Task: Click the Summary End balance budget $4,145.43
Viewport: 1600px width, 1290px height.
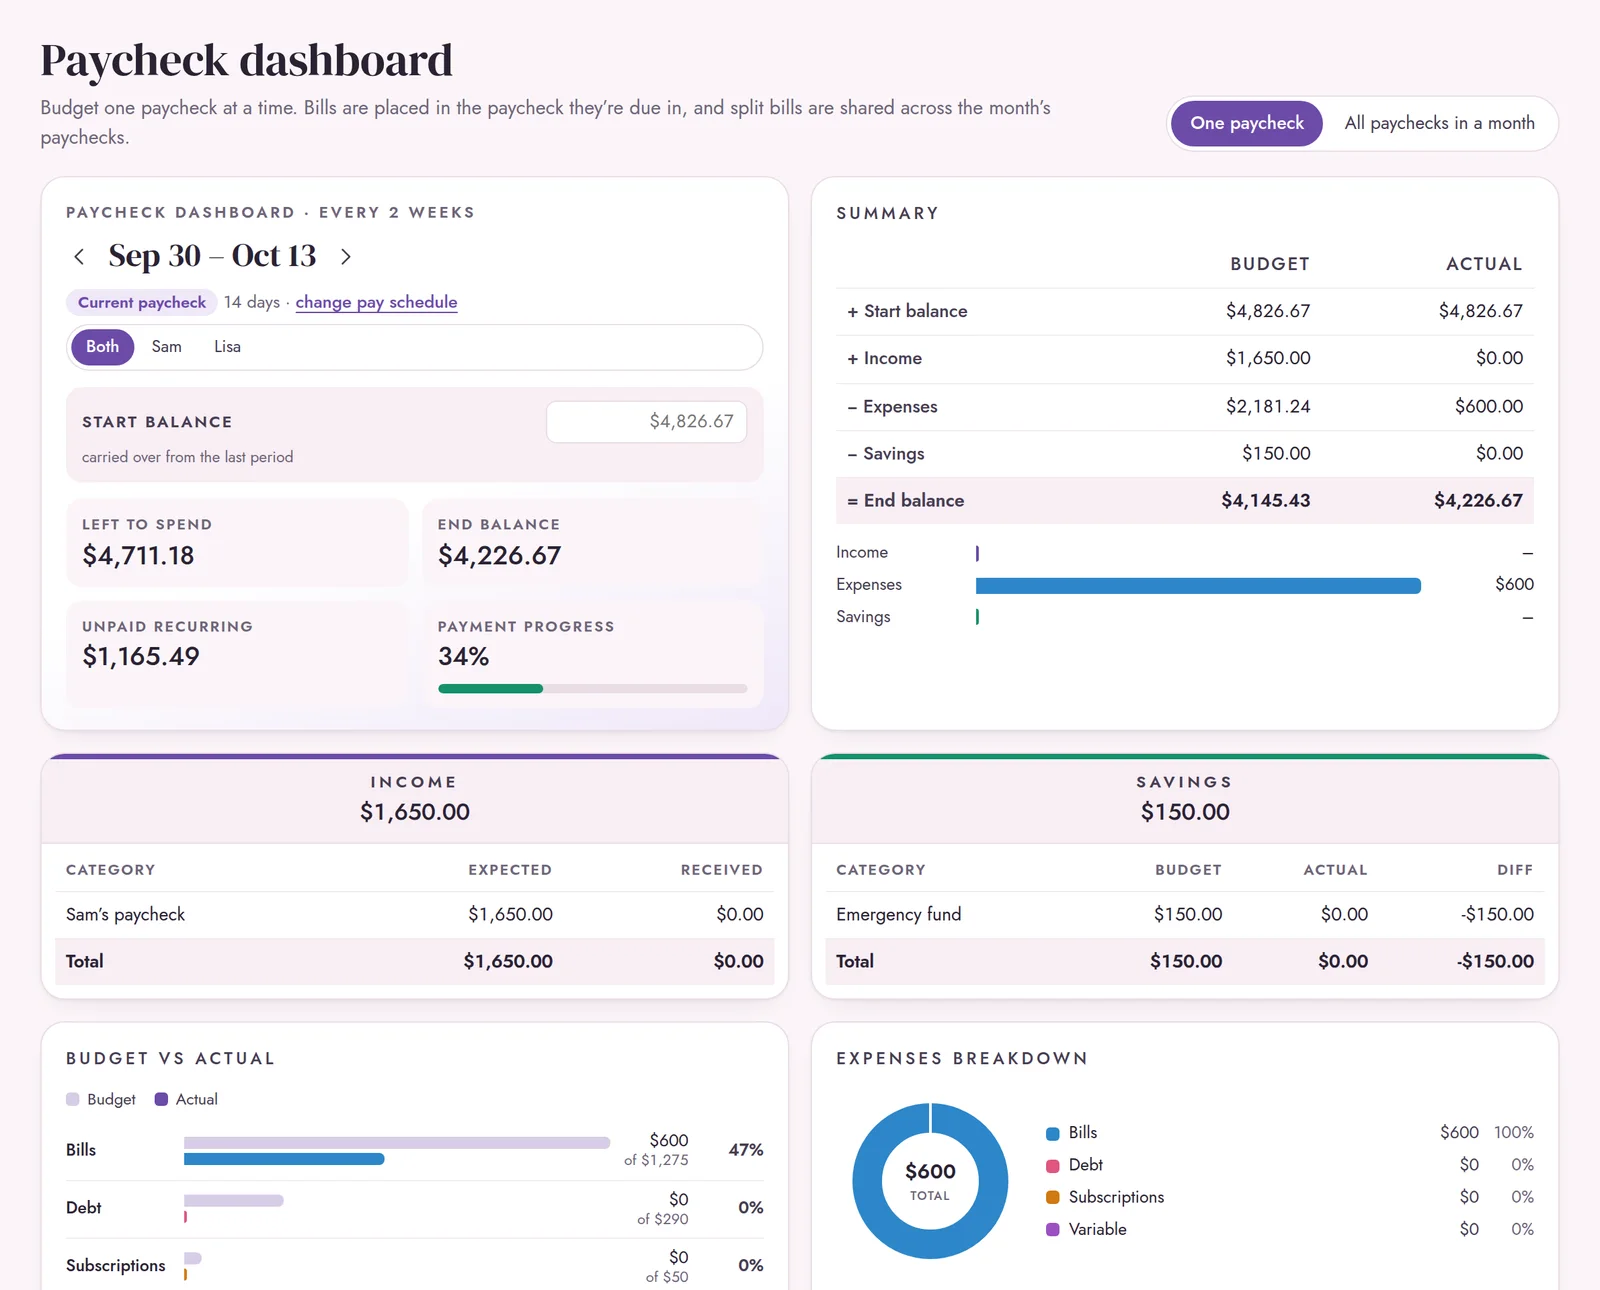Action: coord(1265,500)
